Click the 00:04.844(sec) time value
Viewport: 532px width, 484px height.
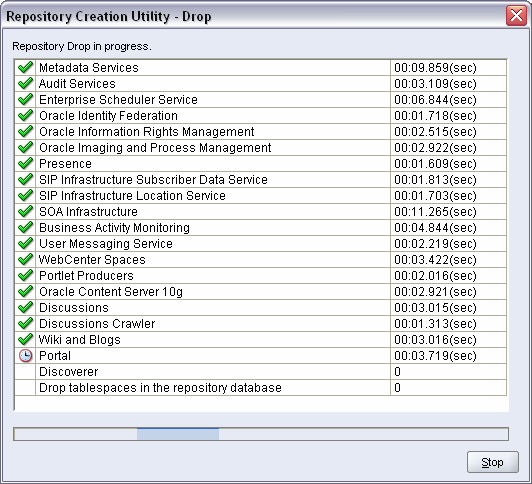pyautogui.click(x=435, y=227)
